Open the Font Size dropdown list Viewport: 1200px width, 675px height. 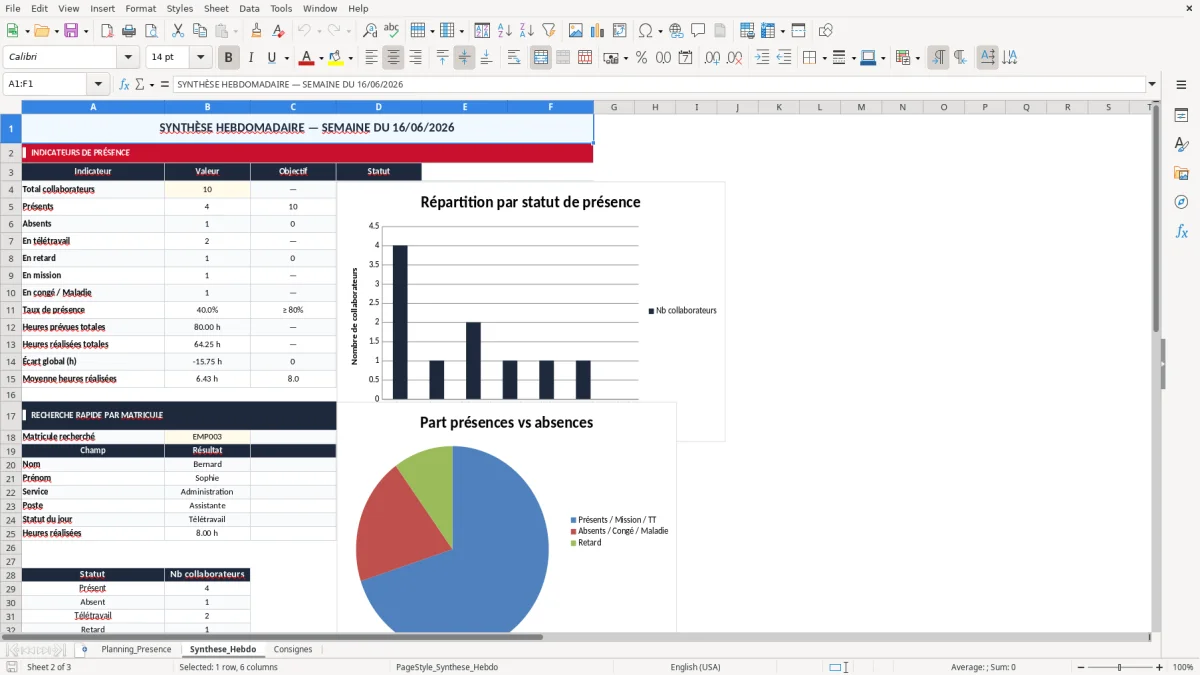(x=201, y=58)
